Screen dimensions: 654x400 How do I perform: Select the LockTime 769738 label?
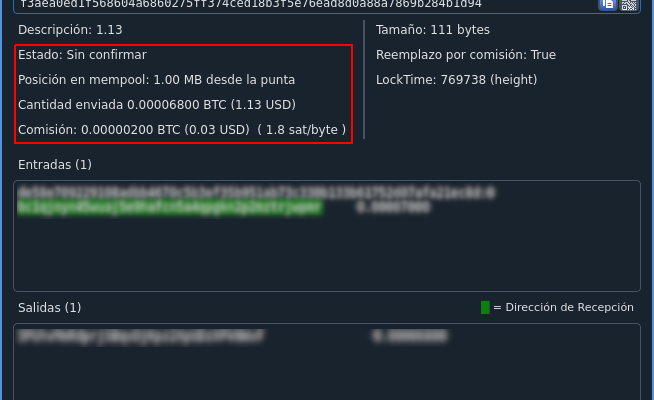pos(456,80)
